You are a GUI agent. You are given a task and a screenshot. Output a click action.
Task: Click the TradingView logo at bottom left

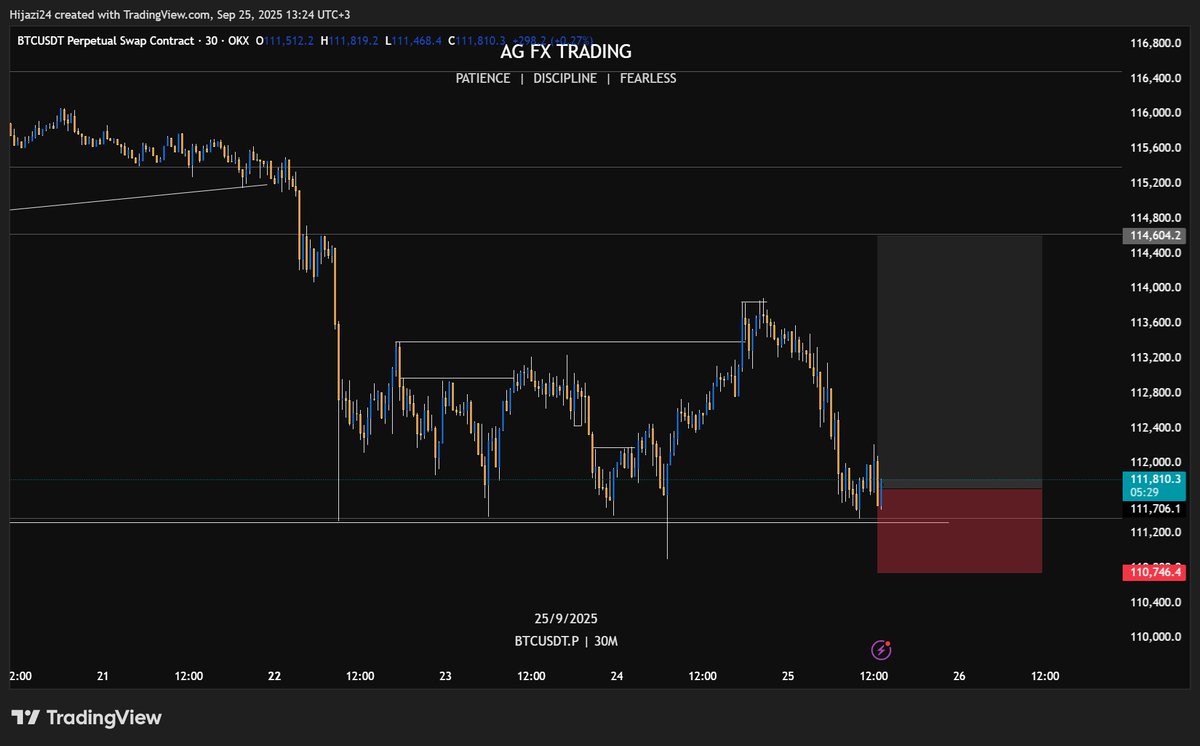(x=86, y=718)
